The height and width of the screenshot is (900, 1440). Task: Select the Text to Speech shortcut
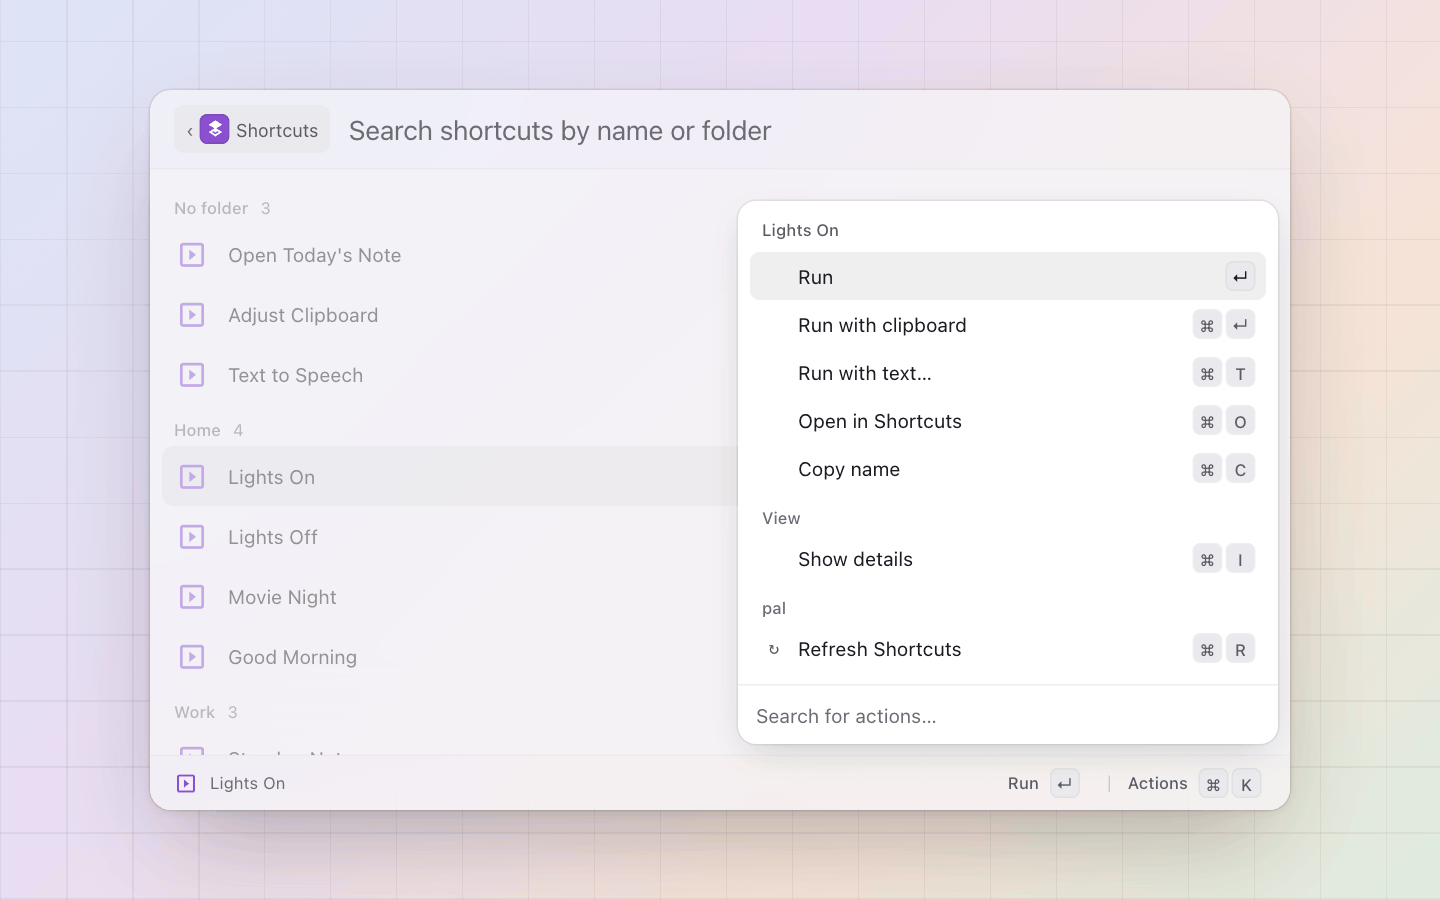[450, 375]
